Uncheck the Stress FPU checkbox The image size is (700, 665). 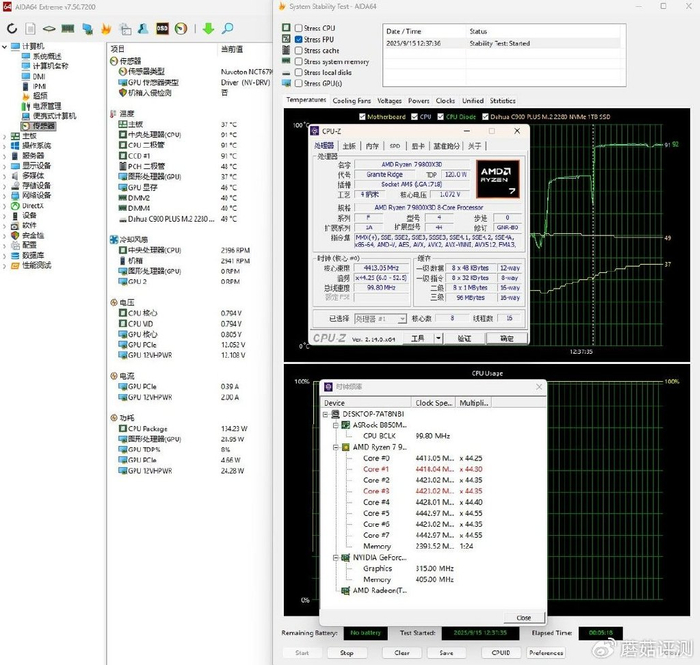298,39
